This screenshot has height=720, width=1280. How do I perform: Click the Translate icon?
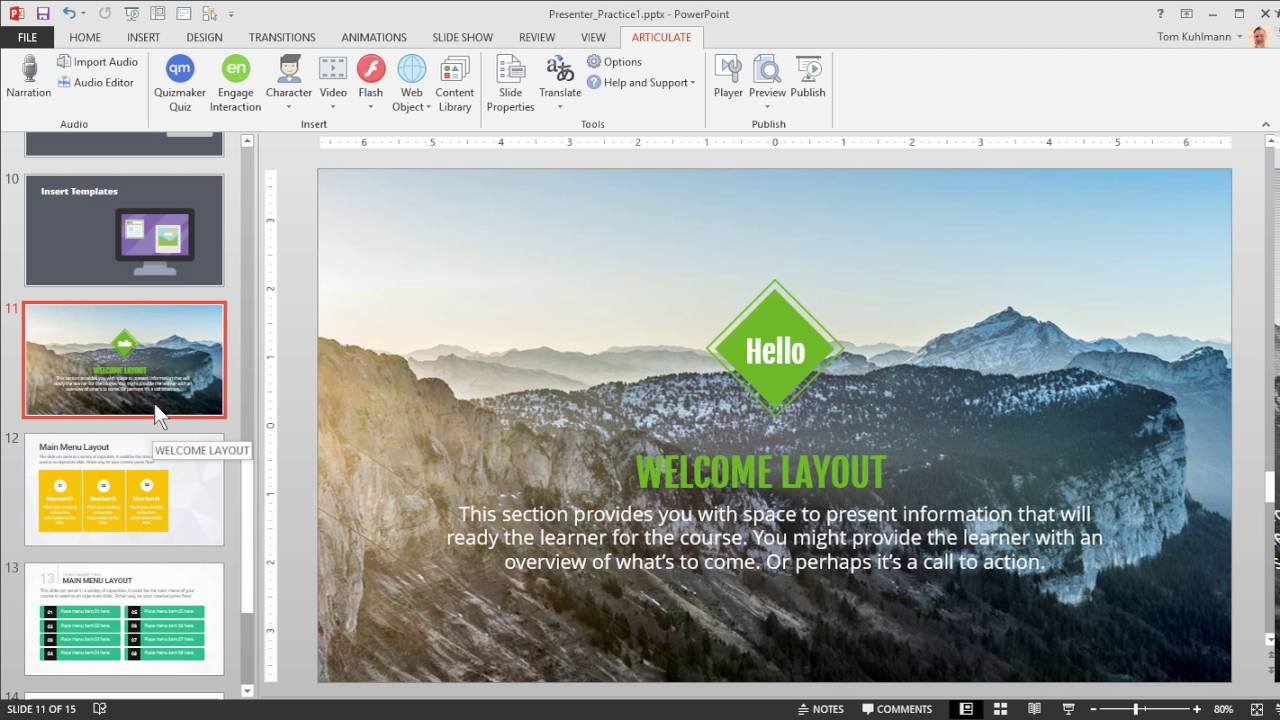[560, 68]
